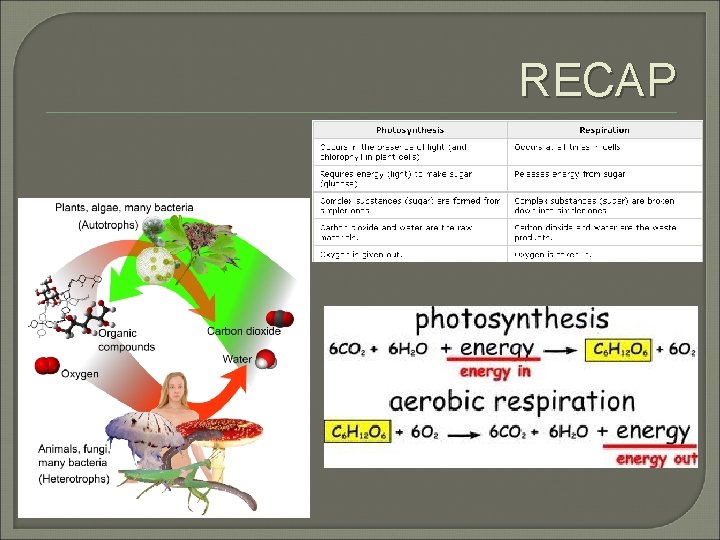Click the yellow C6H12O6 box in photosynthesis equation
This screenshot has height=540, width=720.
tap(618, 350)
